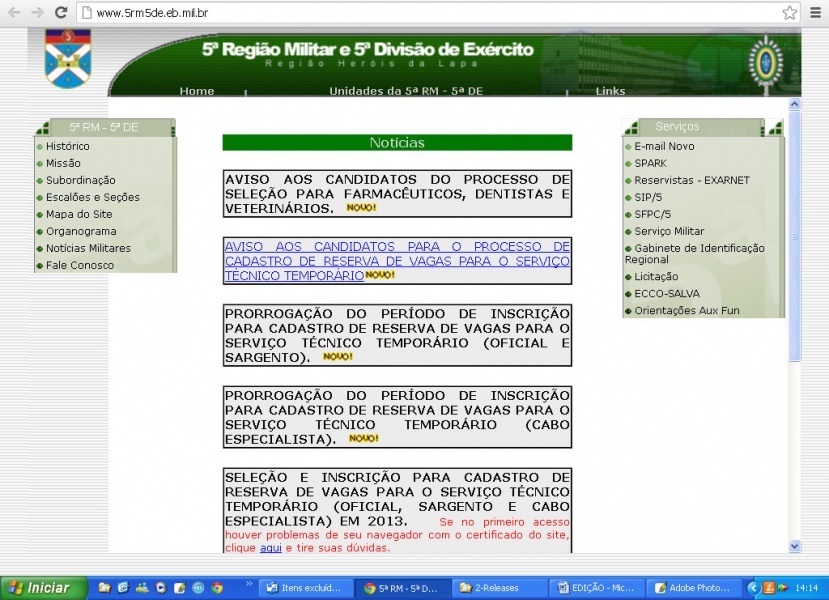Open Histórico in the left sidebar
Image resolution: width=829 pixels, height=600 pixels.
pos(67,146)
